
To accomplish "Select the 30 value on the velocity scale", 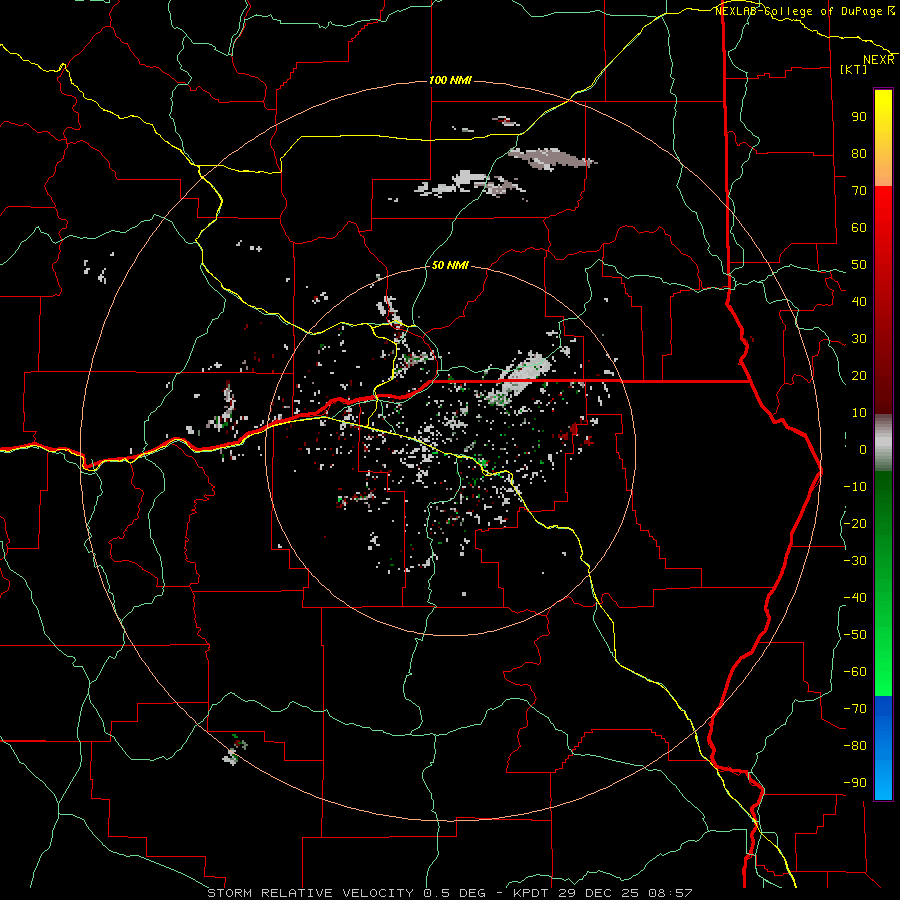I will pyautogui.click(x=859, y=339).
